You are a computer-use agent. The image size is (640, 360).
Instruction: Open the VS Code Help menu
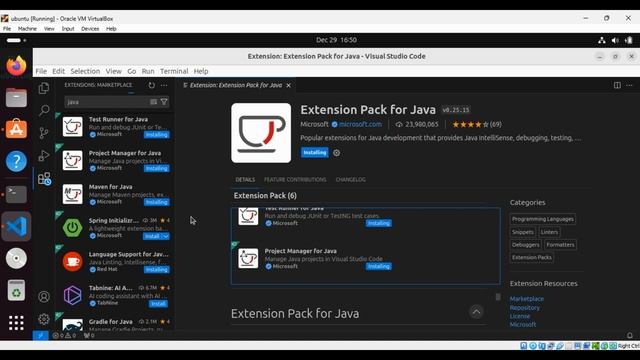[201, 71]
